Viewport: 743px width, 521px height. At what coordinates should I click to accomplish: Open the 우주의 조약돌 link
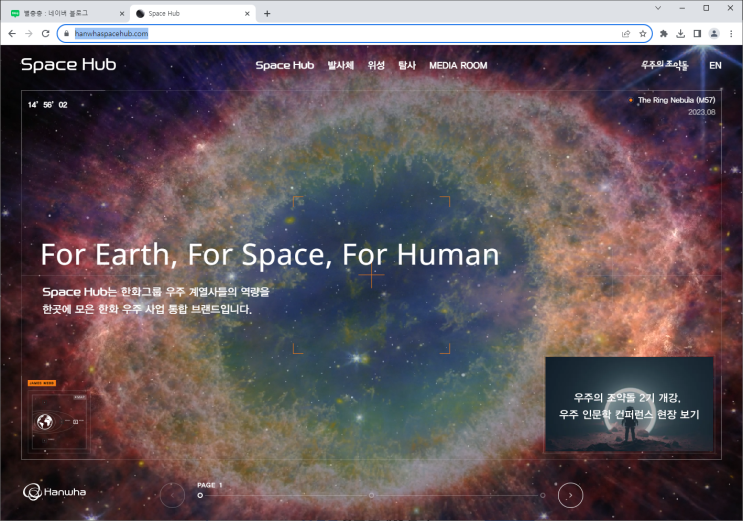(664, 65)
